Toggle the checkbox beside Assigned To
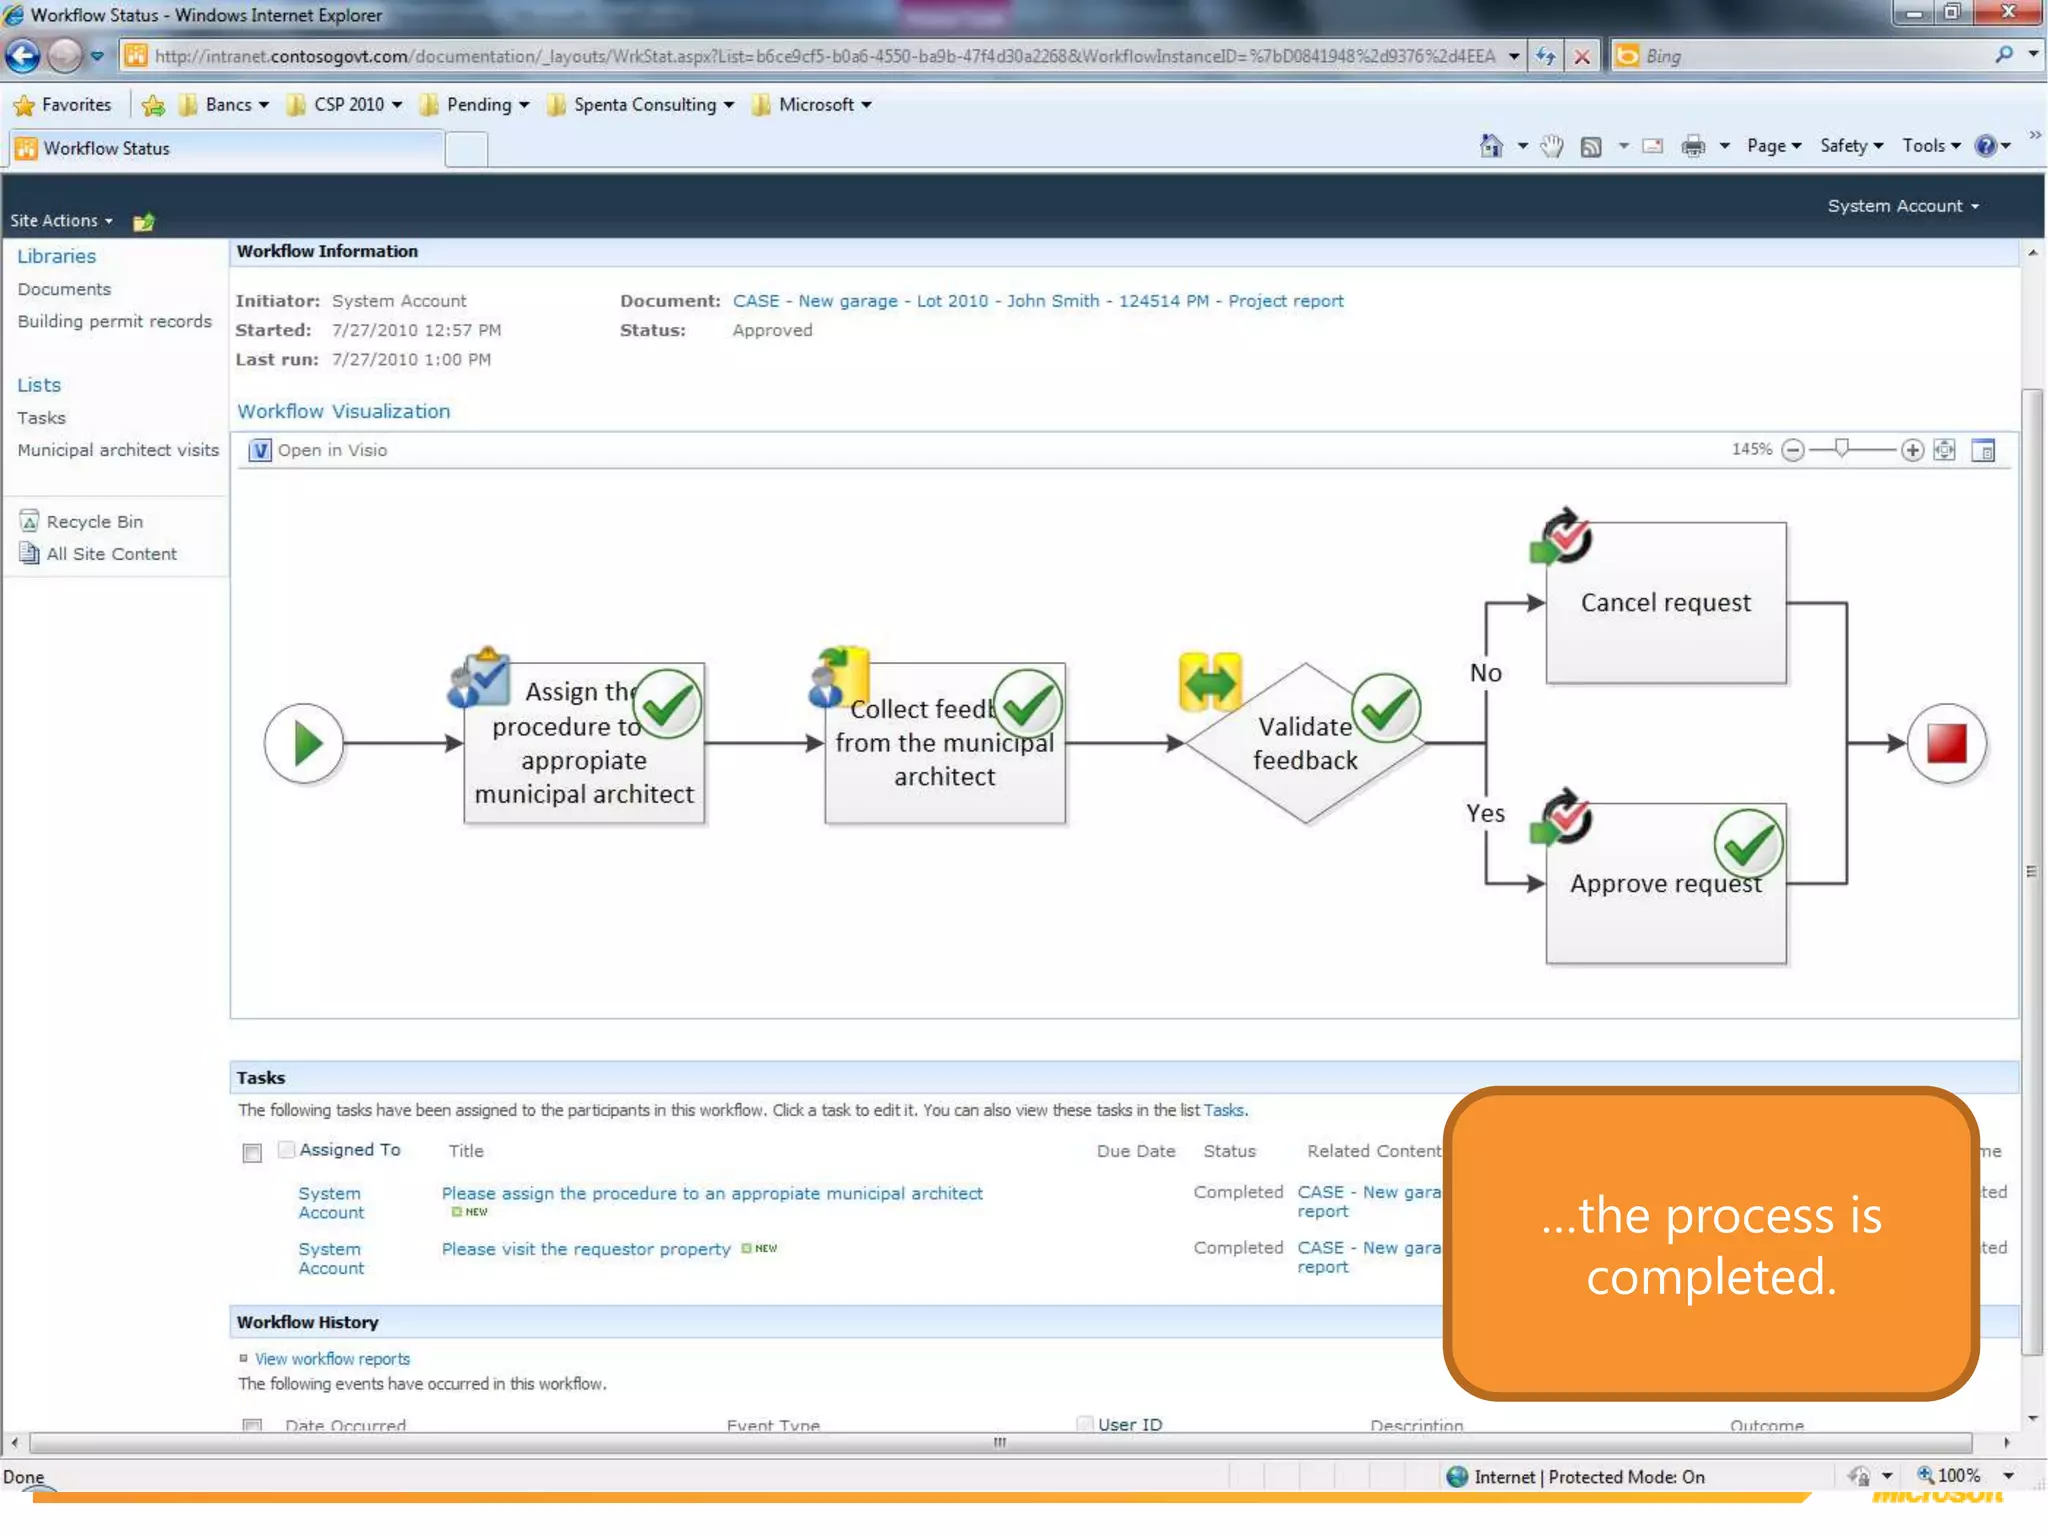This screenshot has height=1536, width=2048. click(287, 1149)
